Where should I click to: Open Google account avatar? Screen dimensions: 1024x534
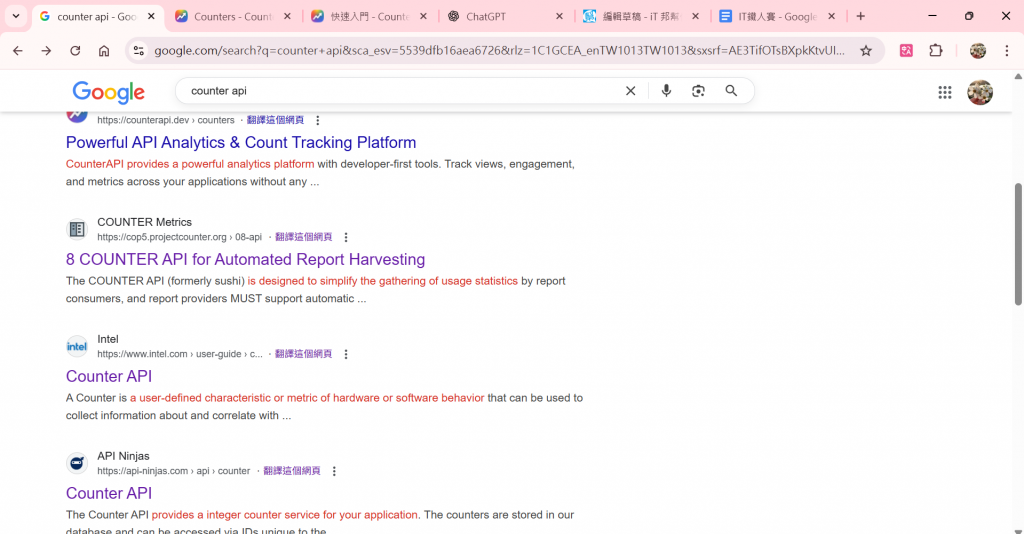point(980,93)
